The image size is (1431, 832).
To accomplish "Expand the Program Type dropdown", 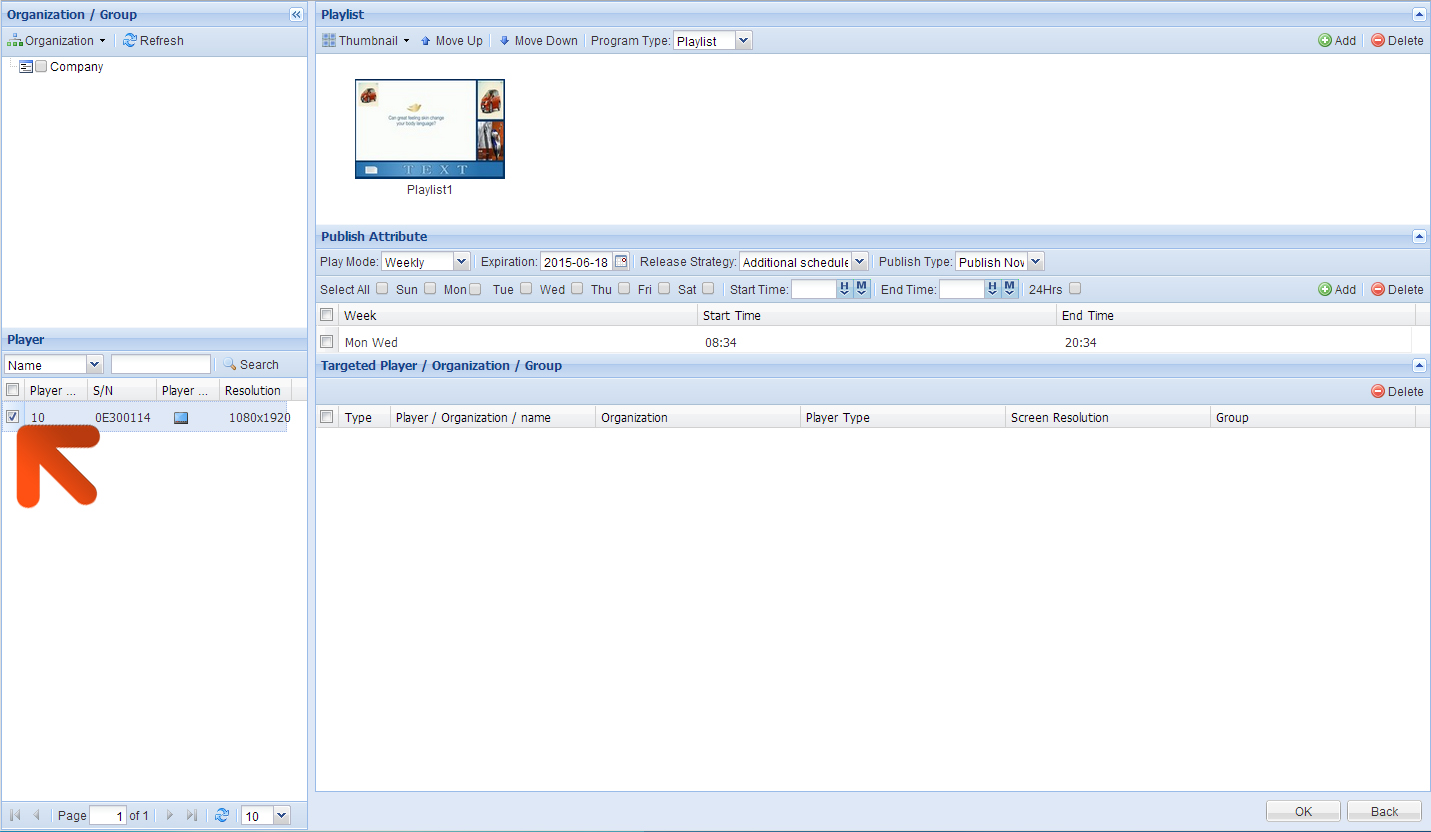I will (743, 41).
